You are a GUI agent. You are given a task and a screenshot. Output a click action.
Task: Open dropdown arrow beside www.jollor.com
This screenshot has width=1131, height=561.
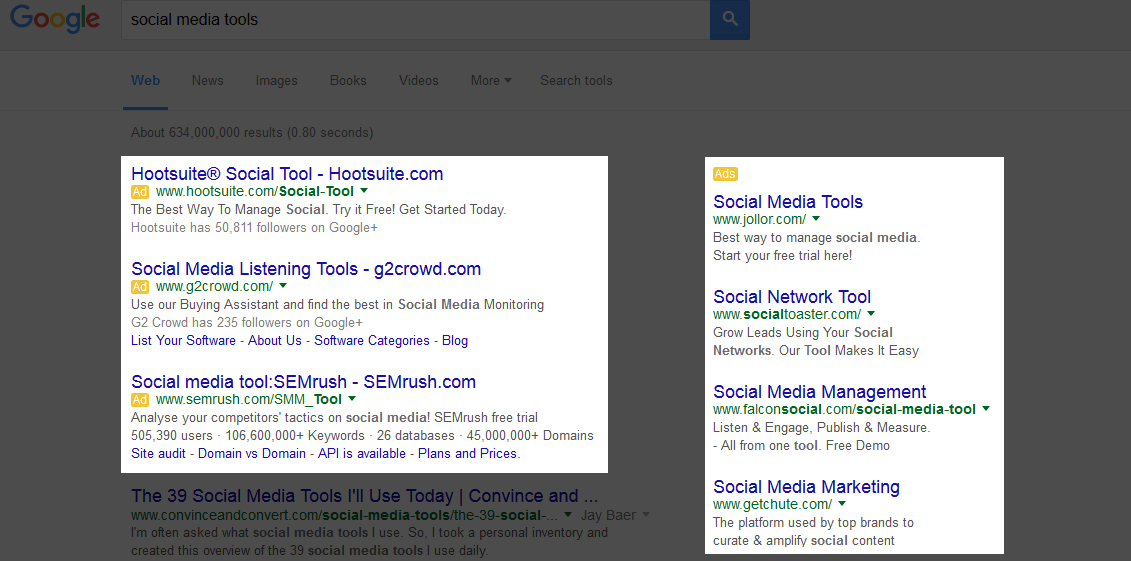click(816, 218)
